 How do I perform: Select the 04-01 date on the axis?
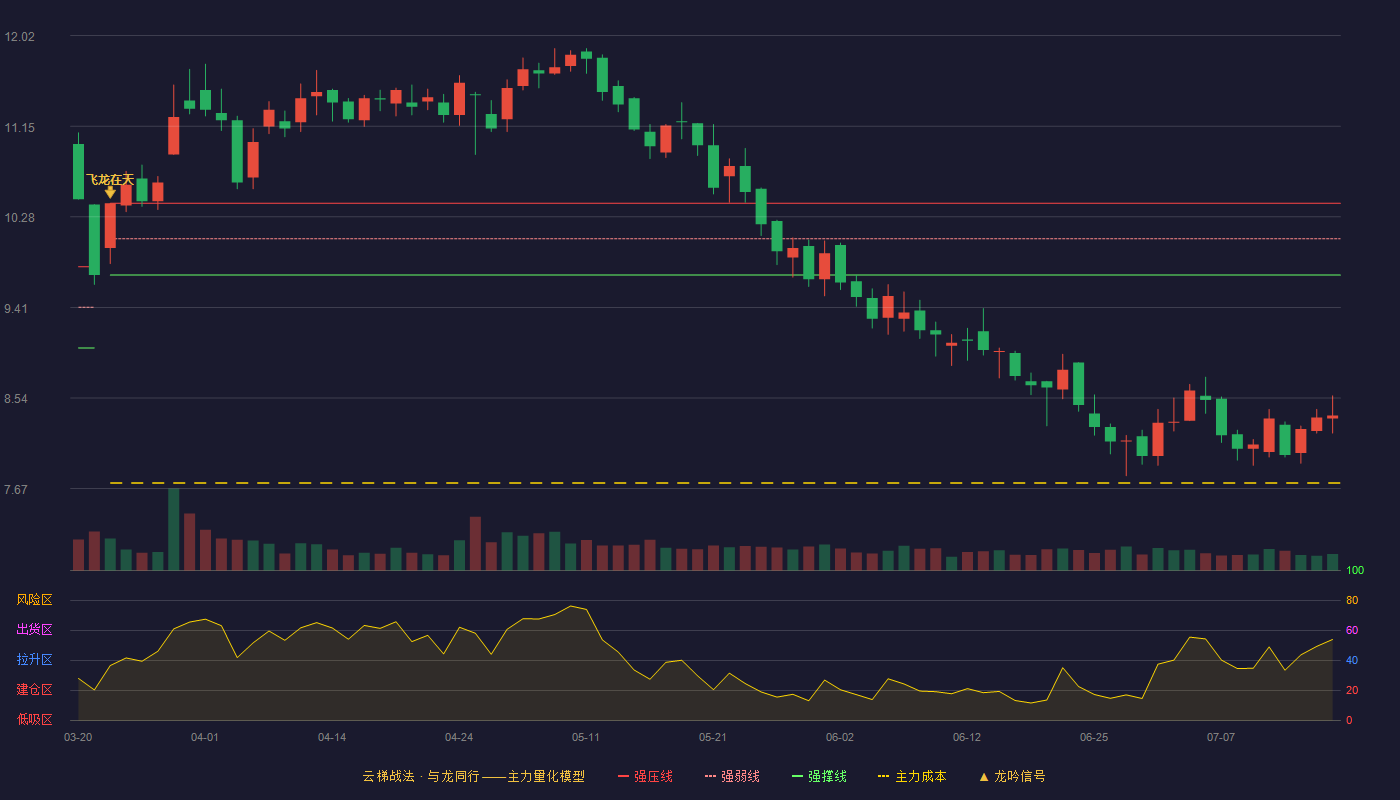tap(205, 737)
